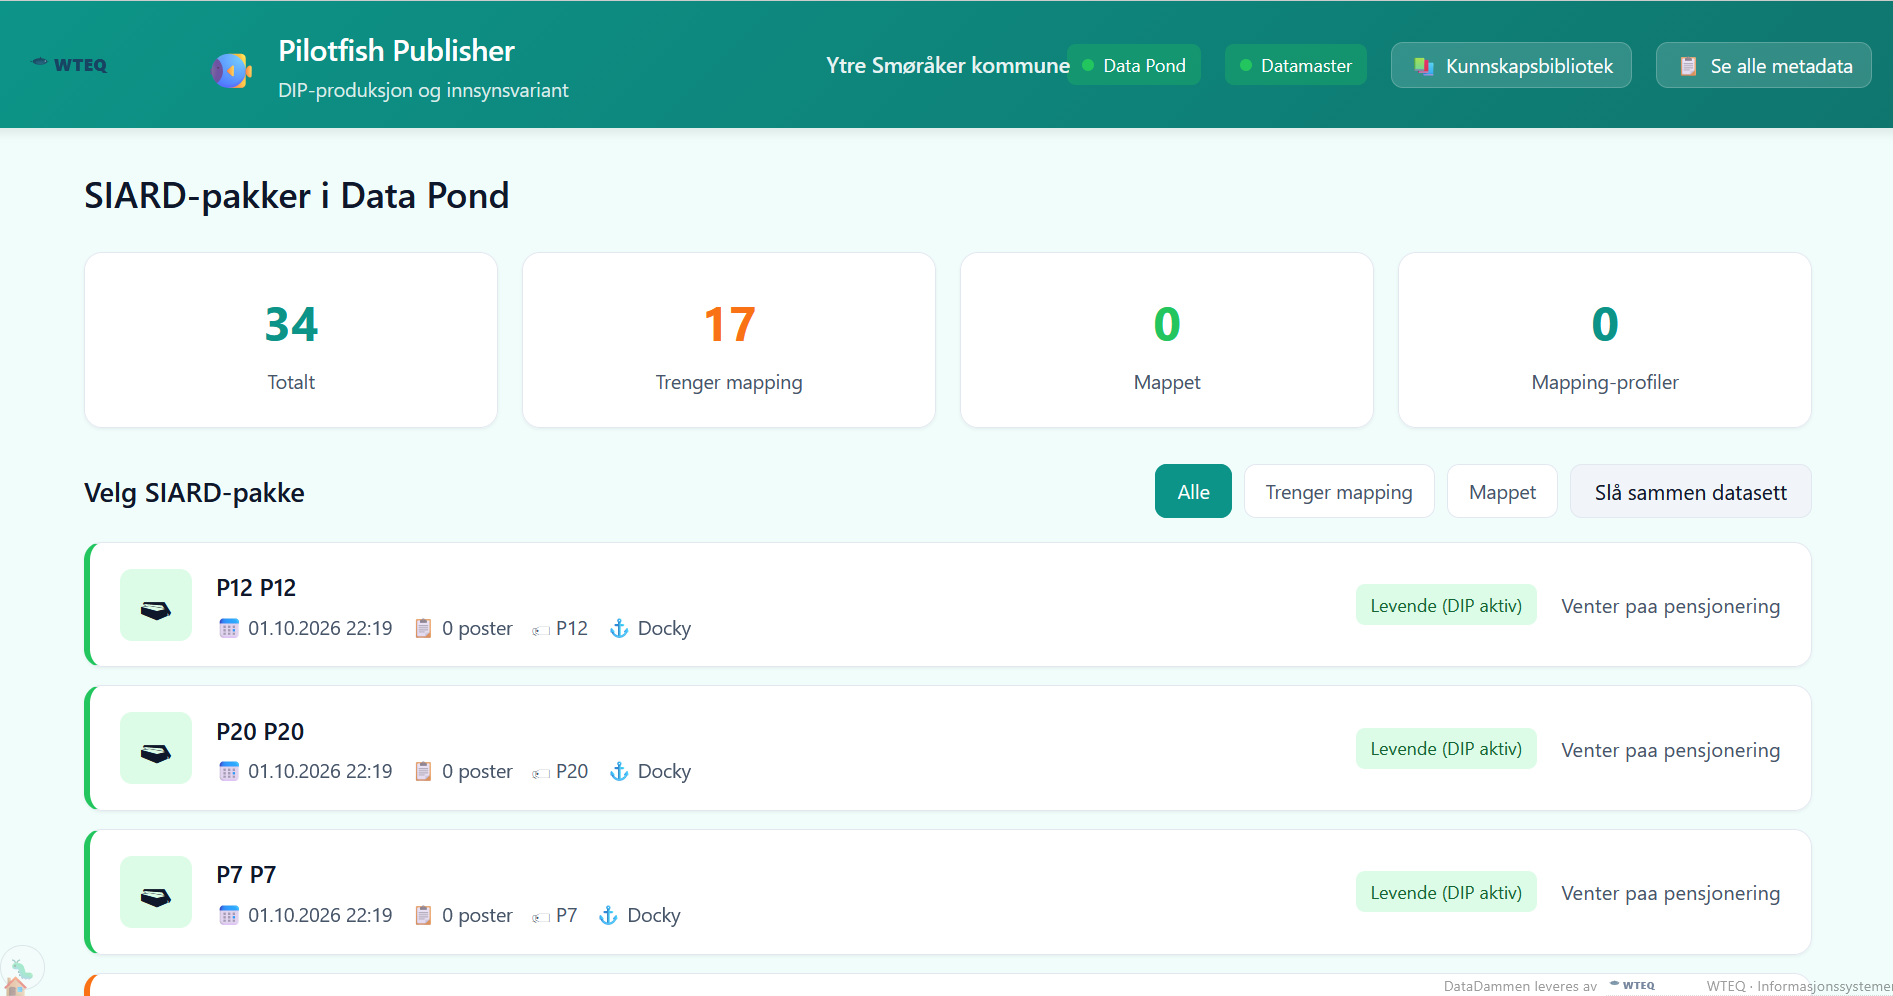Click the WTEQ logo in the footer
Image resolution: width=1893 pixels, height=996 pixels.
1632,985
